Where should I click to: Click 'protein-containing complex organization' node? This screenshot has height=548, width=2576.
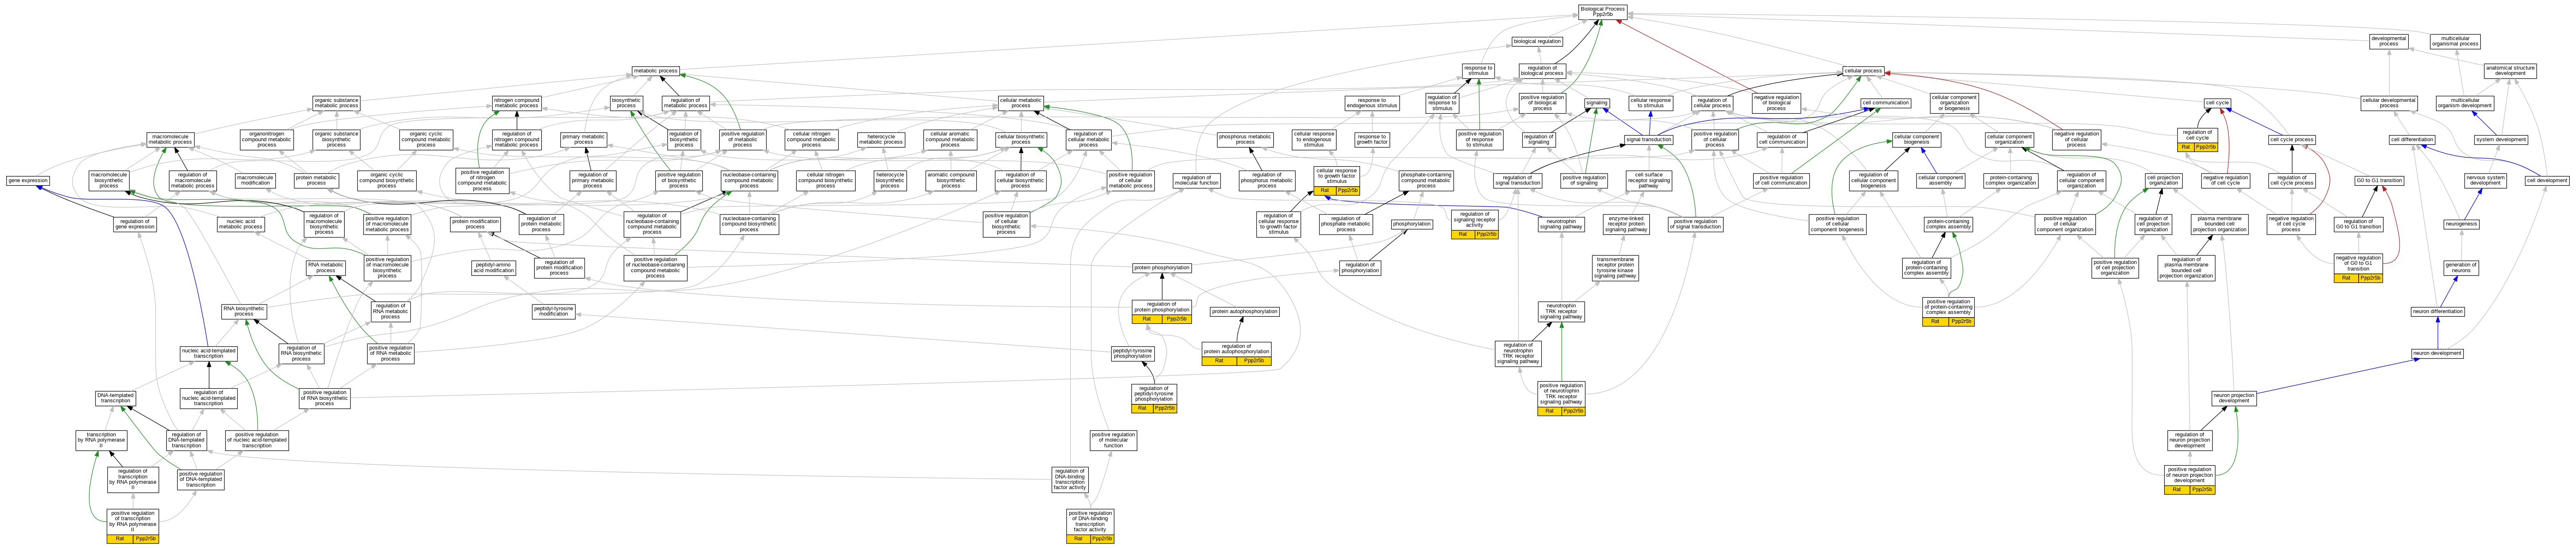coord(2010,180)
